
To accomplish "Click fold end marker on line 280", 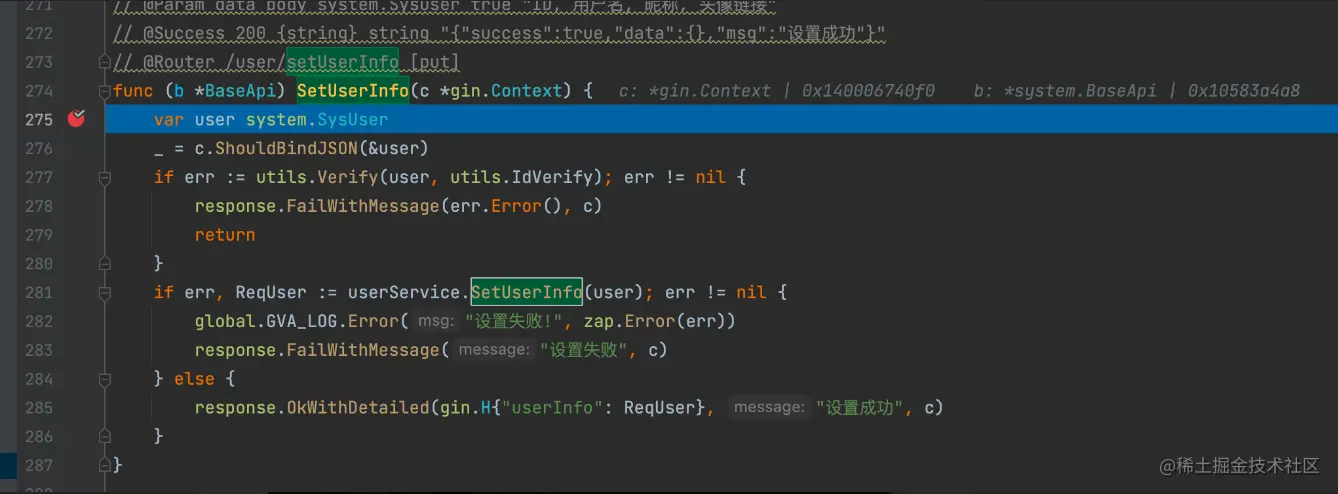I will [105, 263].
